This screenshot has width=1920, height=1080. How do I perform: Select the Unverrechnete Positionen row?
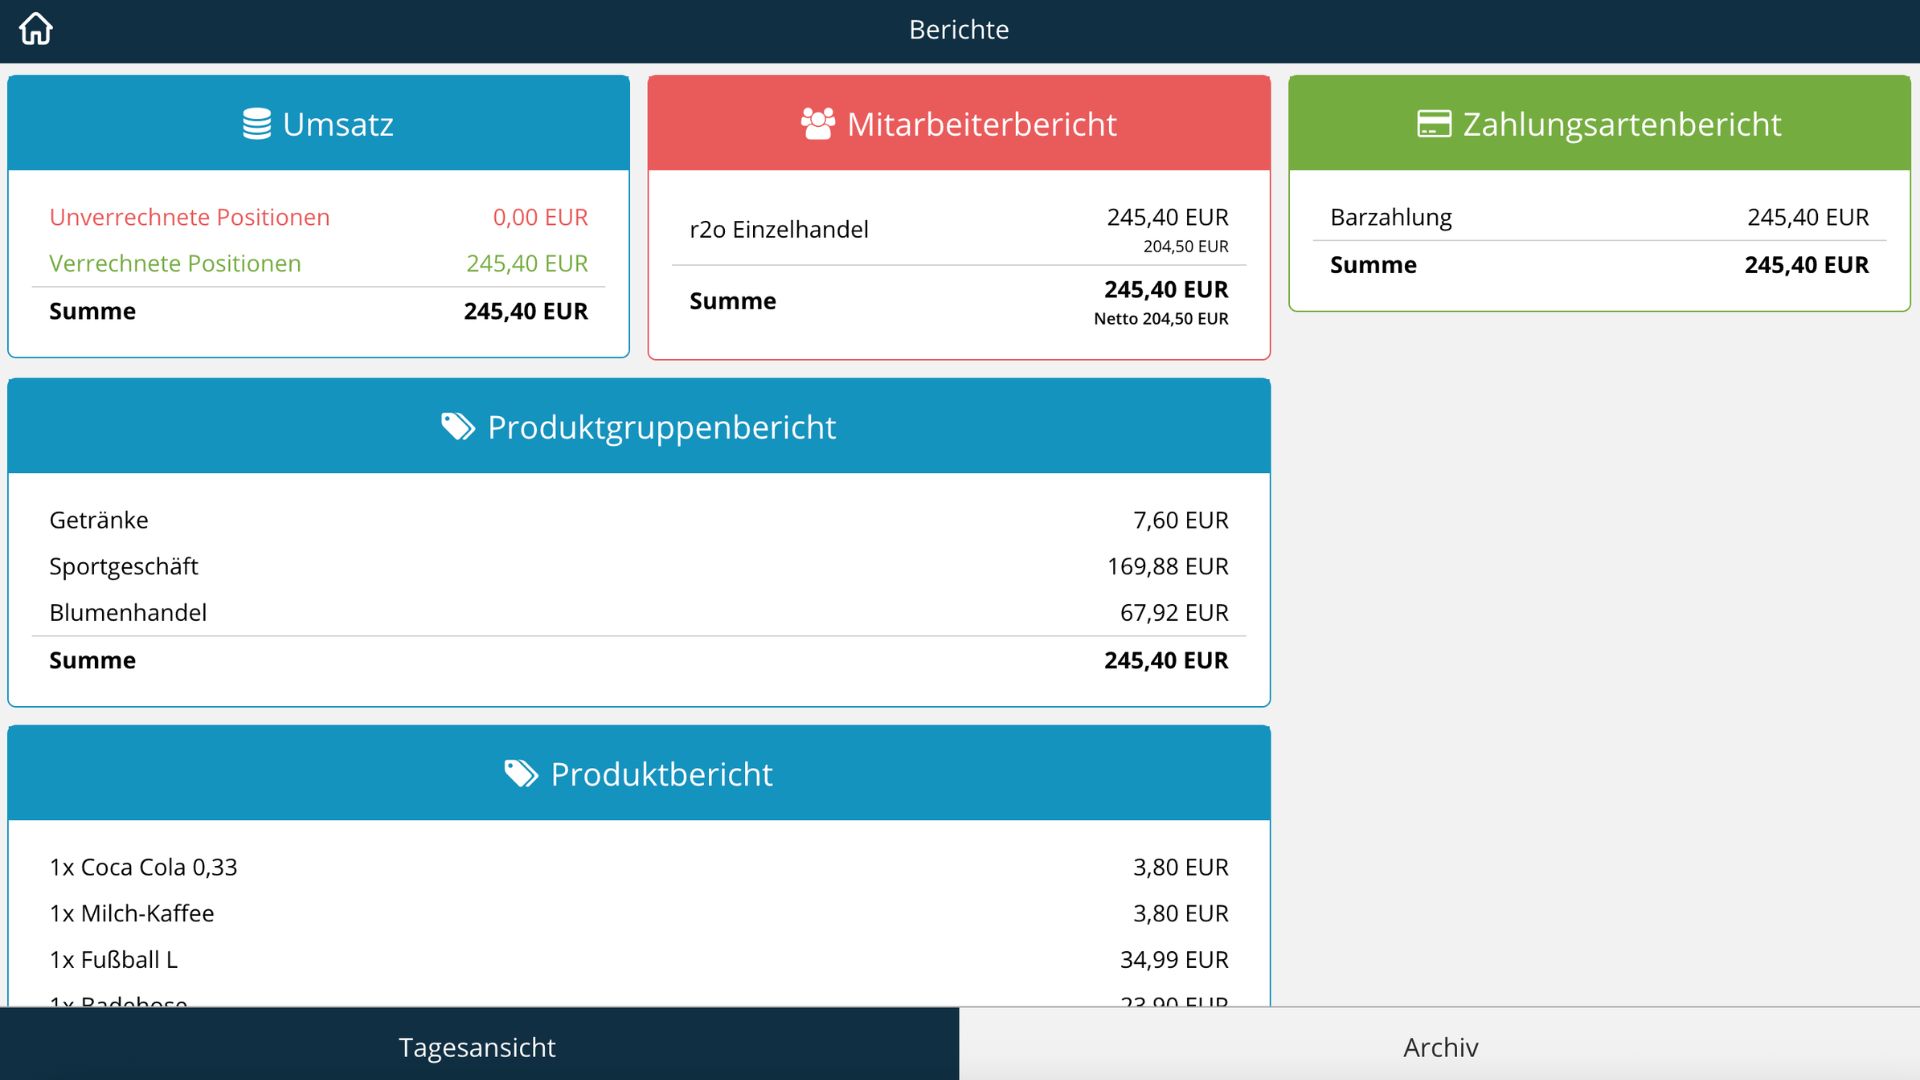[x=319, y=217]
